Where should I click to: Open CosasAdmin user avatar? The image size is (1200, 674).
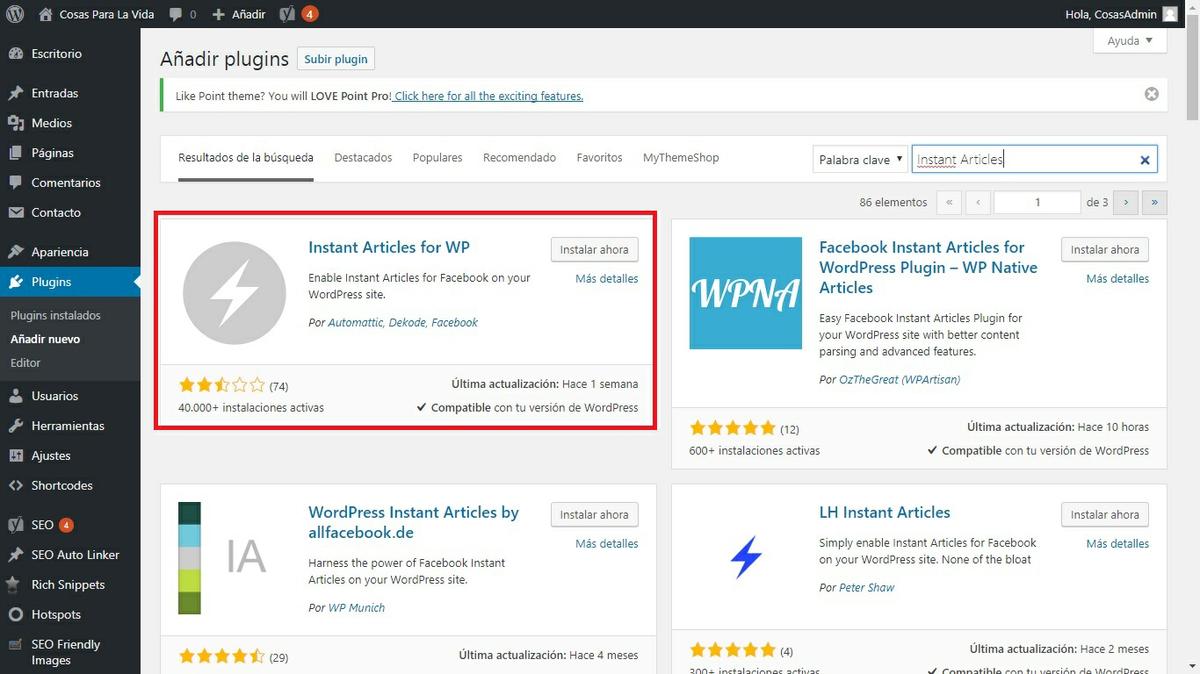1170,14
